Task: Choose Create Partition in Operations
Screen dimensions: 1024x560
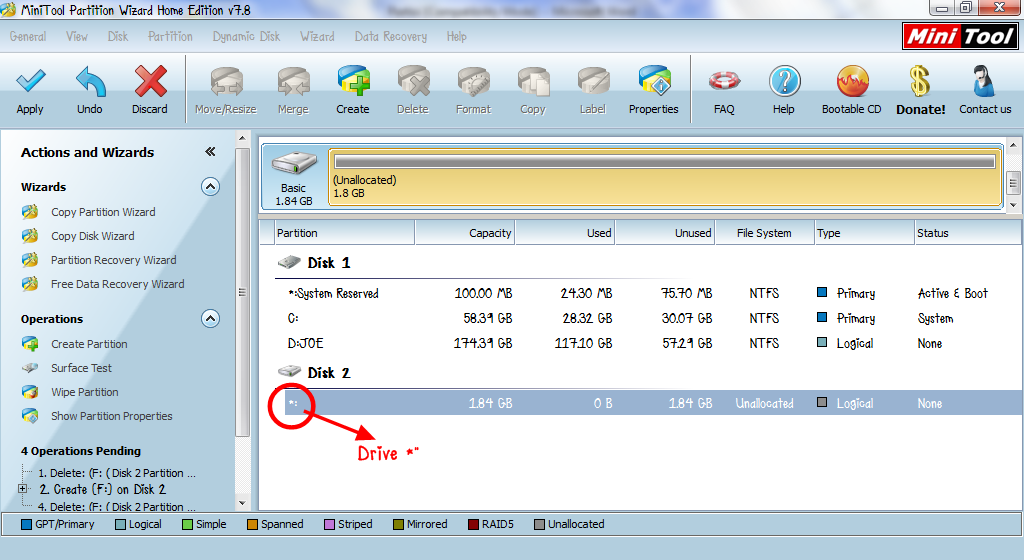Action: [x=89, y=344]
